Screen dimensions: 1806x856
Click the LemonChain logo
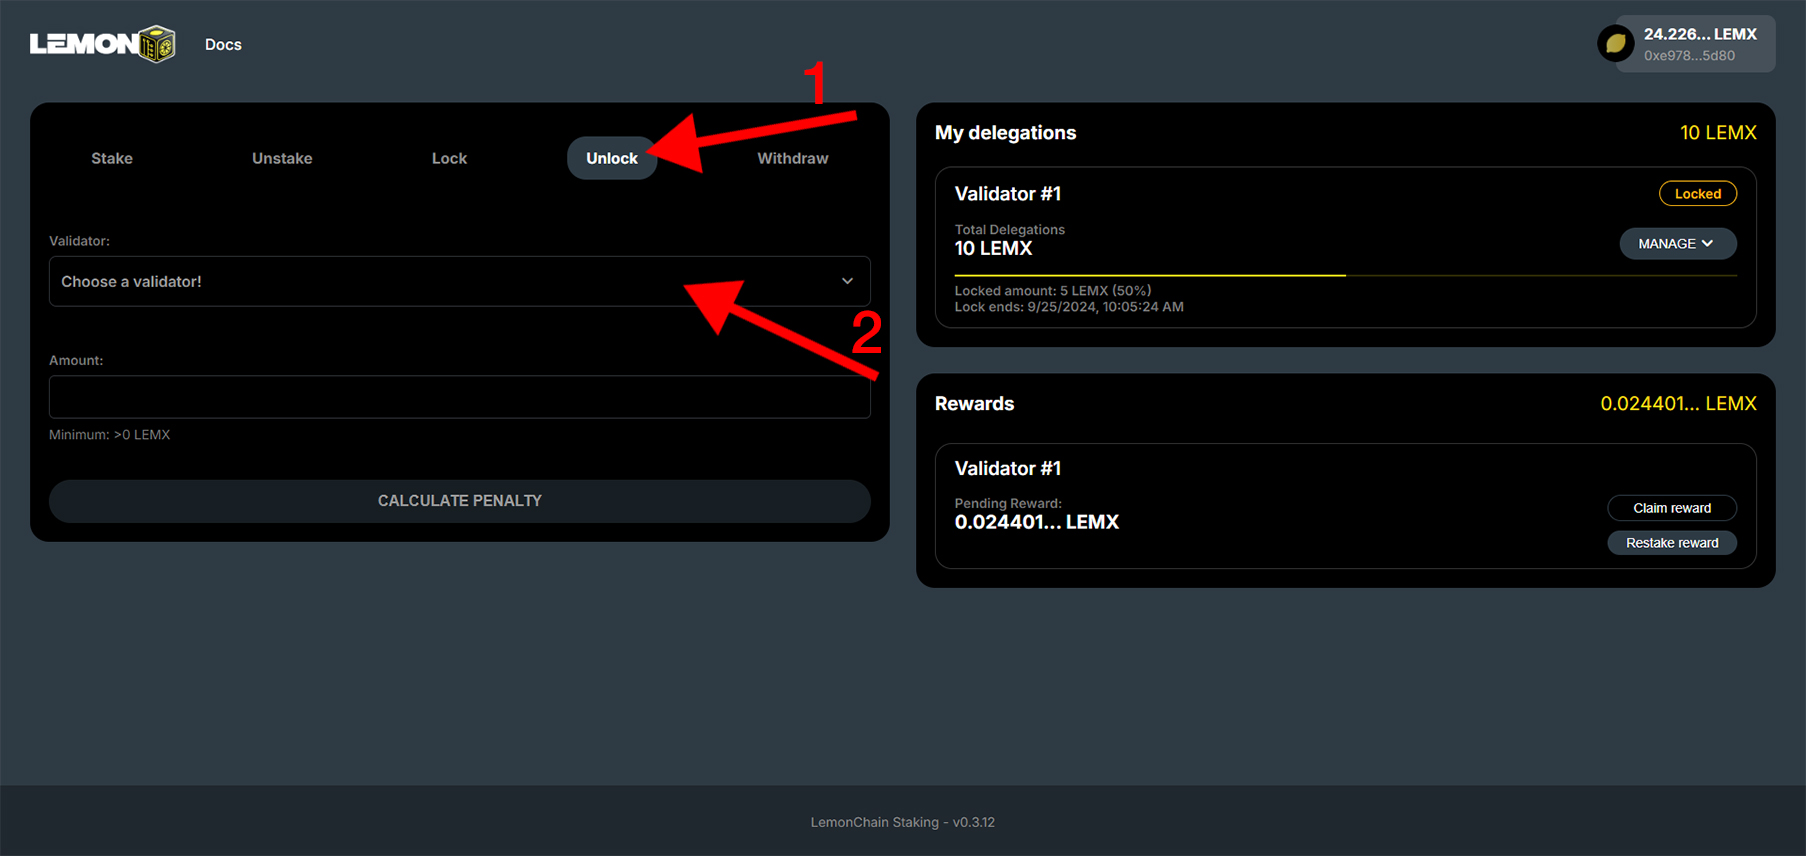click(x=102, y=44)
